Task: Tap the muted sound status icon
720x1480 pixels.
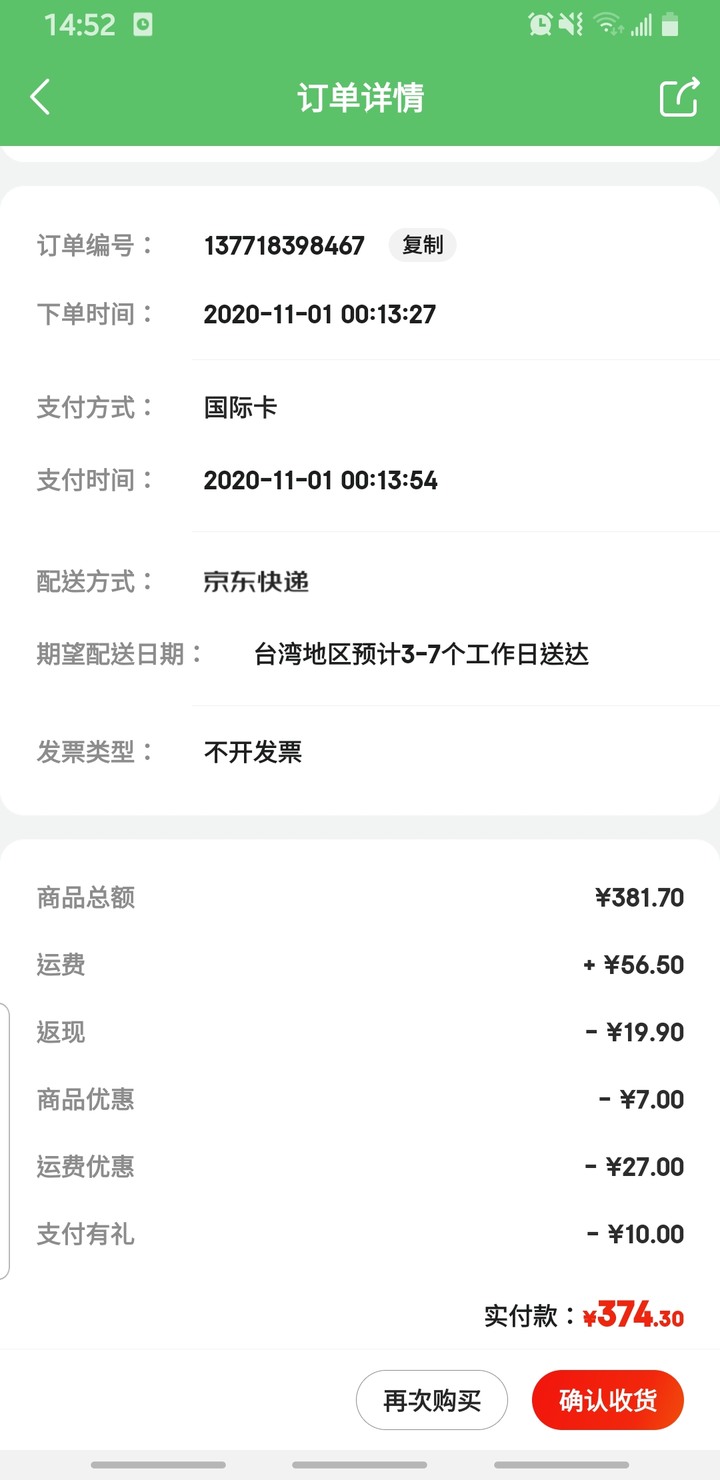Action: [571, 24]
